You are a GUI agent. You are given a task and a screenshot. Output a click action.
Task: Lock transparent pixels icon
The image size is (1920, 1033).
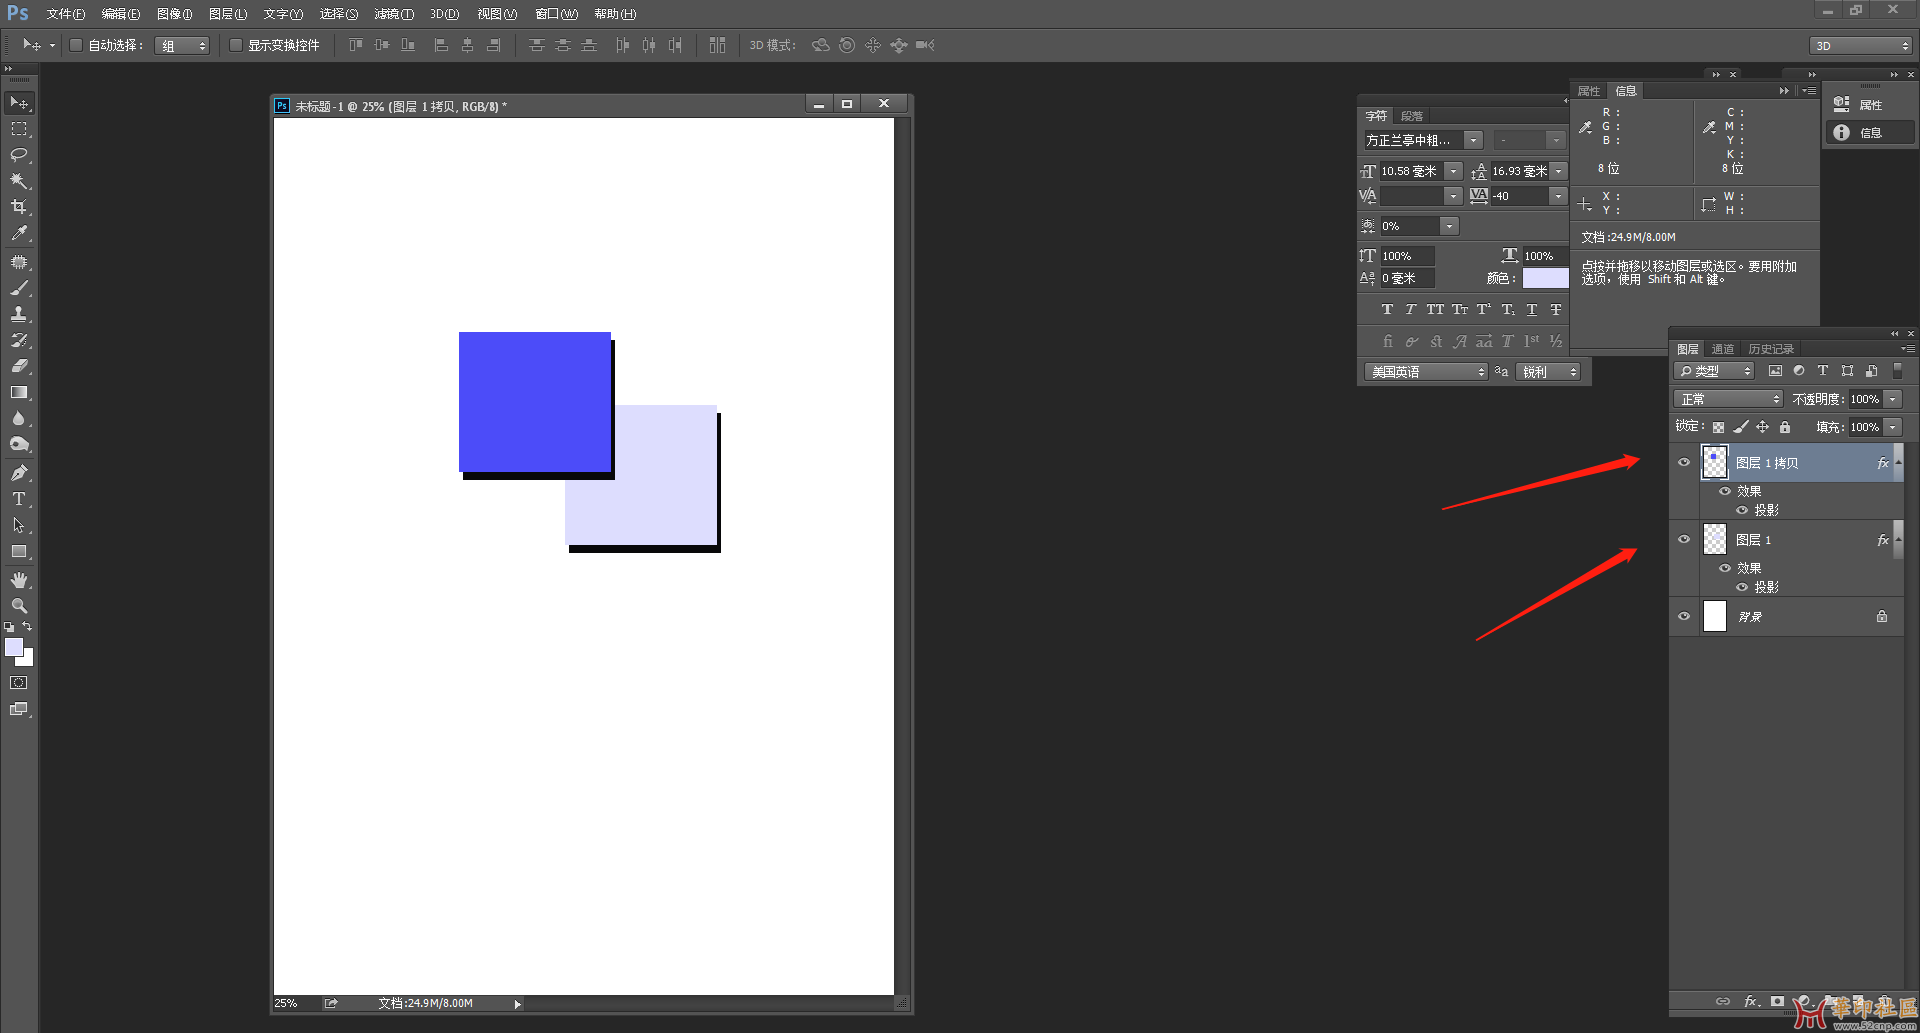pyautogui.click(x=1718, y=427)
